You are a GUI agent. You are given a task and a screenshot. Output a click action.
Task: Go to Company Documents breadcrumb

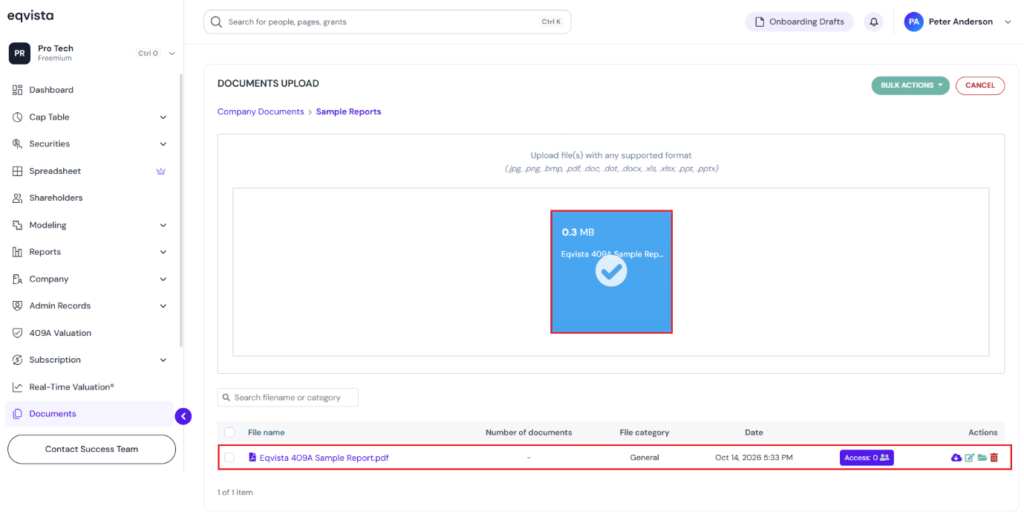261,112
